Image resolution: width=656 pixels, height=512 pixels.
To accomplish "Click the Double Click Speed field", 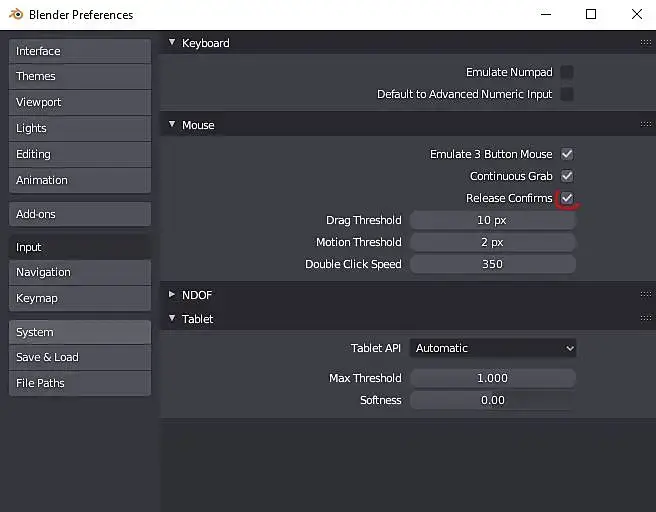I will 492,264.
